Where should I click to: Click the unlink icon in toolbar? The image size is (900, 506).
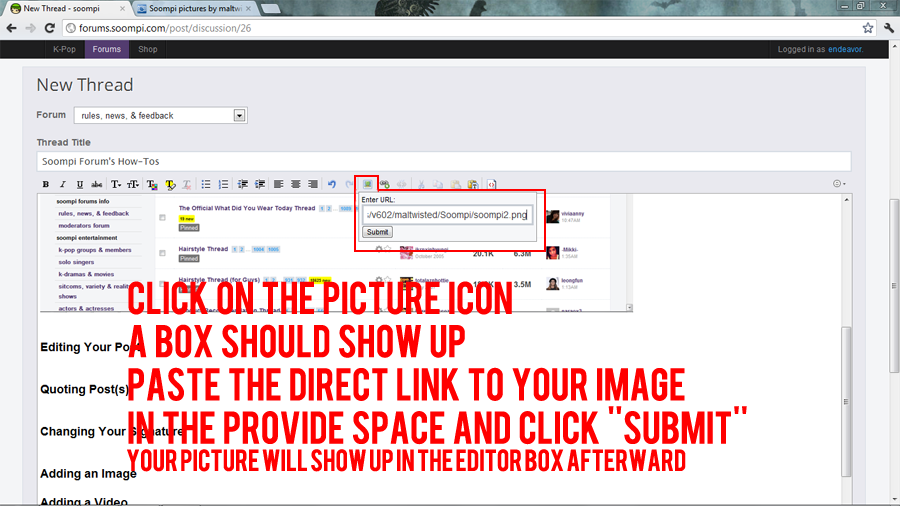tap(402, 184)
